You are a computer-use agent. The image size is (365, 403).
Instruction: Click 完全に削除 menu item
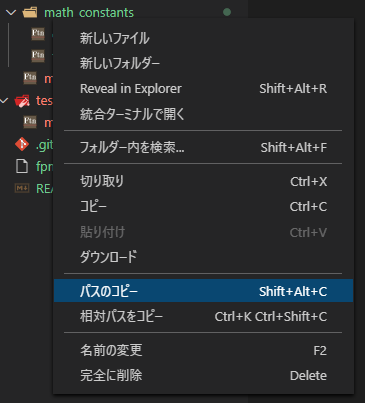click(203, 376)
